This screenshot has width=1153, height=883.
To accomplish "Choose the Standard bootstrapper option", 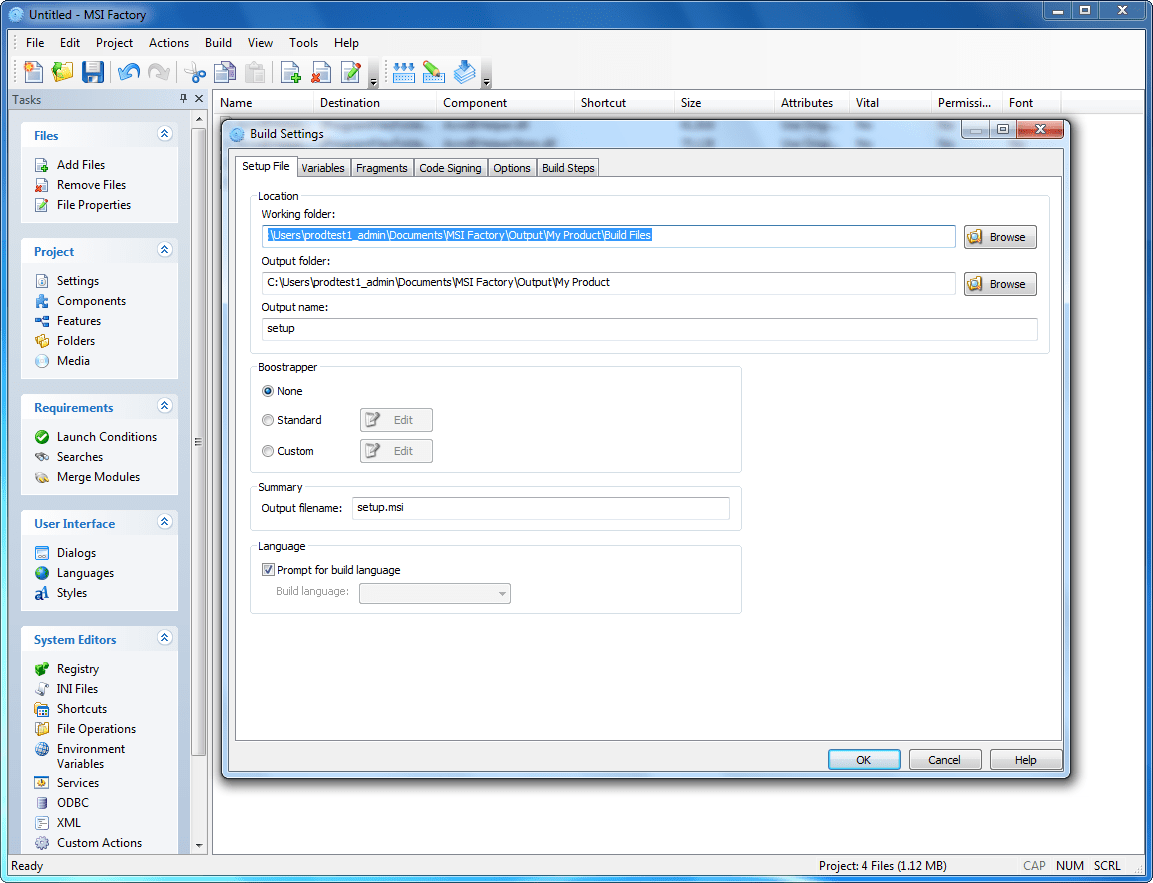I will pyautogui.click(x=268, y=420).
